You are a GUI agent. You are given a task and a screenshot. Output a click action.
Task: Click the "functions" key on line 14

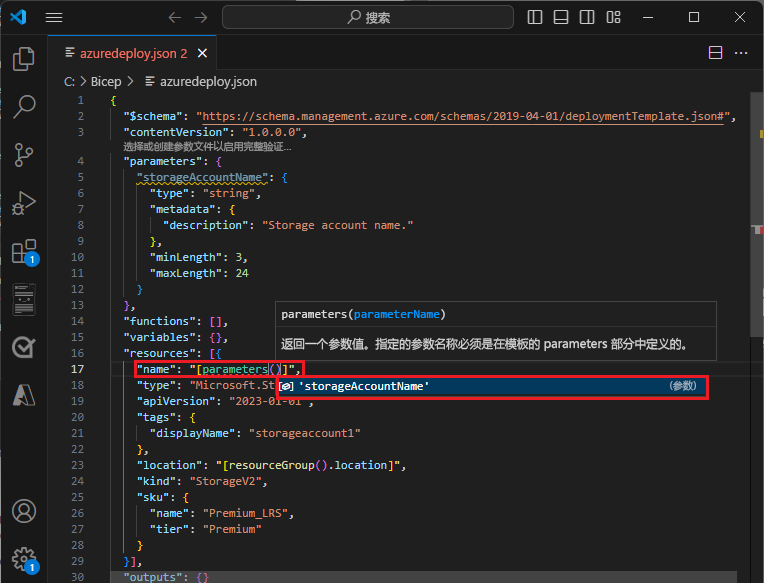coord(162,321)
